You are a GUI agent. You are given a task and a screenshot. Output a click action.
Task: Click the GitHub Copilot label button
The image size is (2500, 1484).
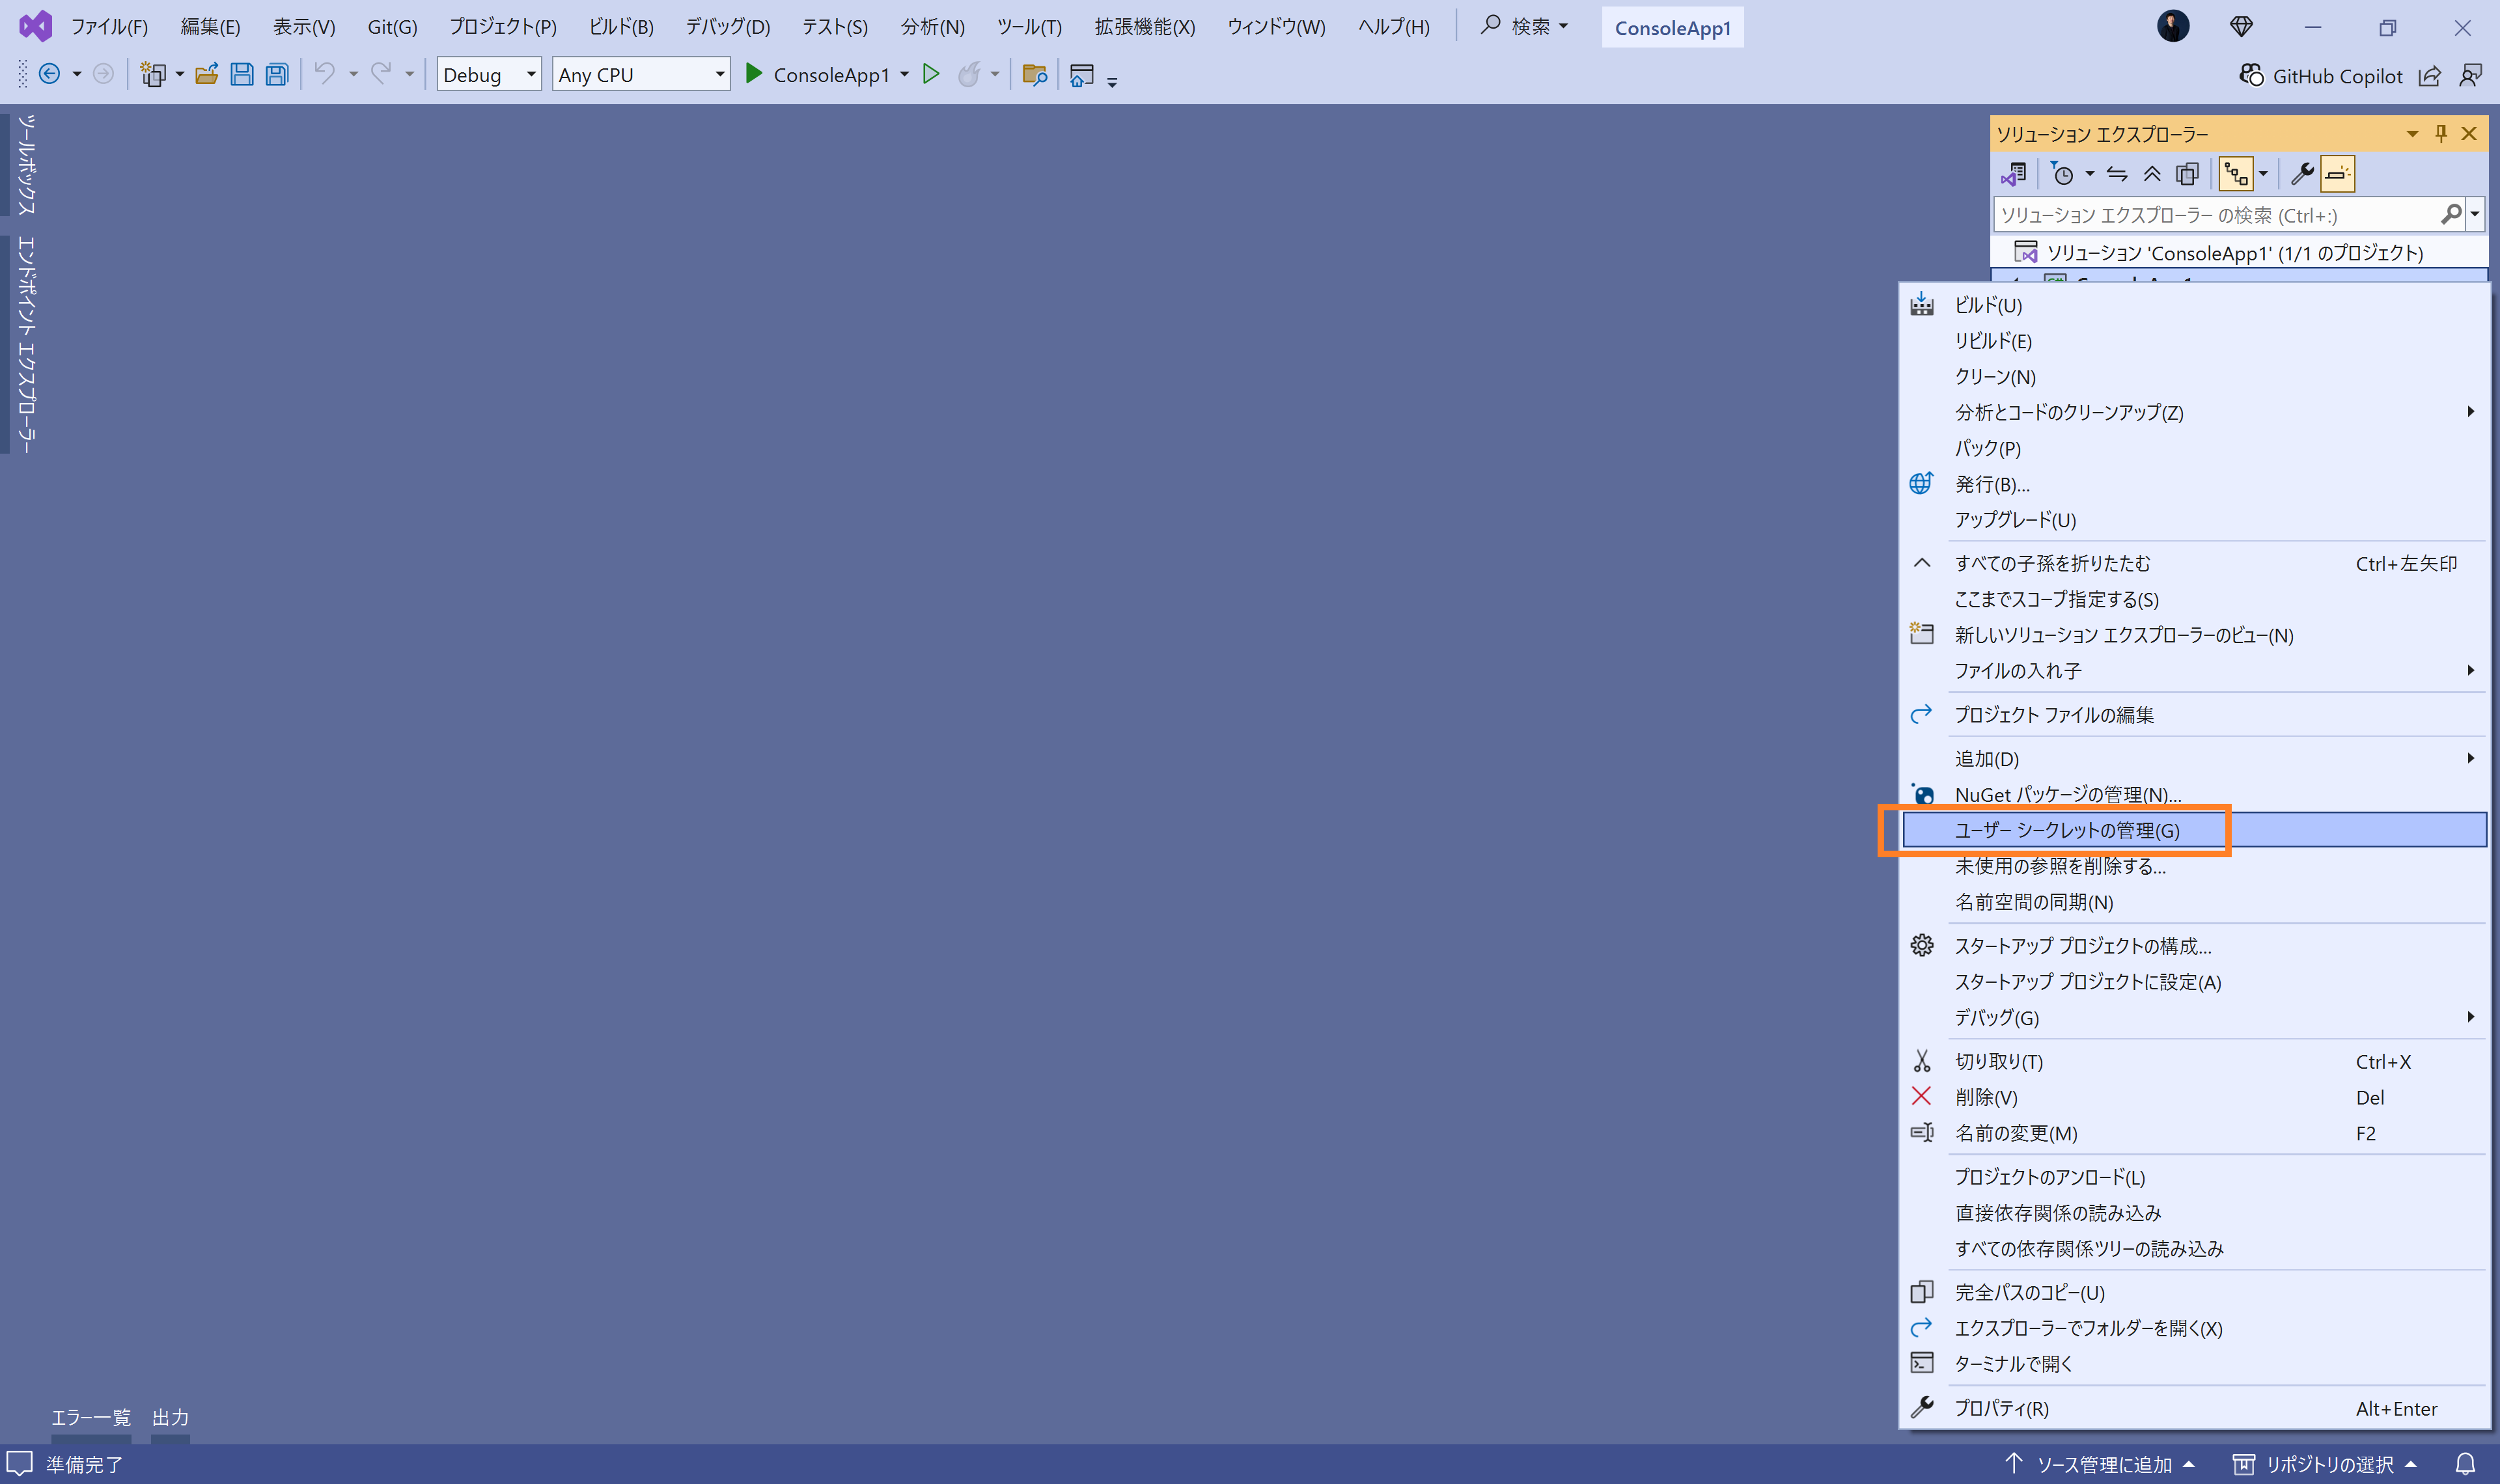pyautogui.click(x=2337, y=76)
